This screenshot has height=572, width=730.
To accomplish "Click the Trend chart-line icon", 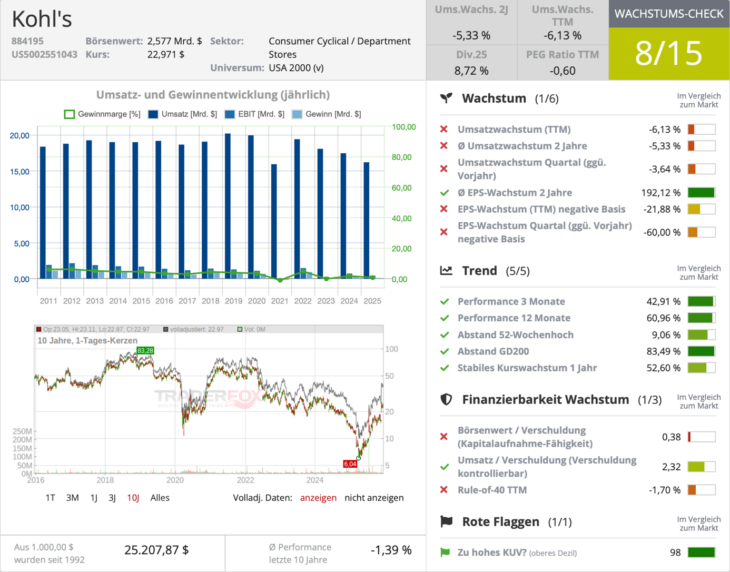I will pyautogui.click(x=448, y=271).
